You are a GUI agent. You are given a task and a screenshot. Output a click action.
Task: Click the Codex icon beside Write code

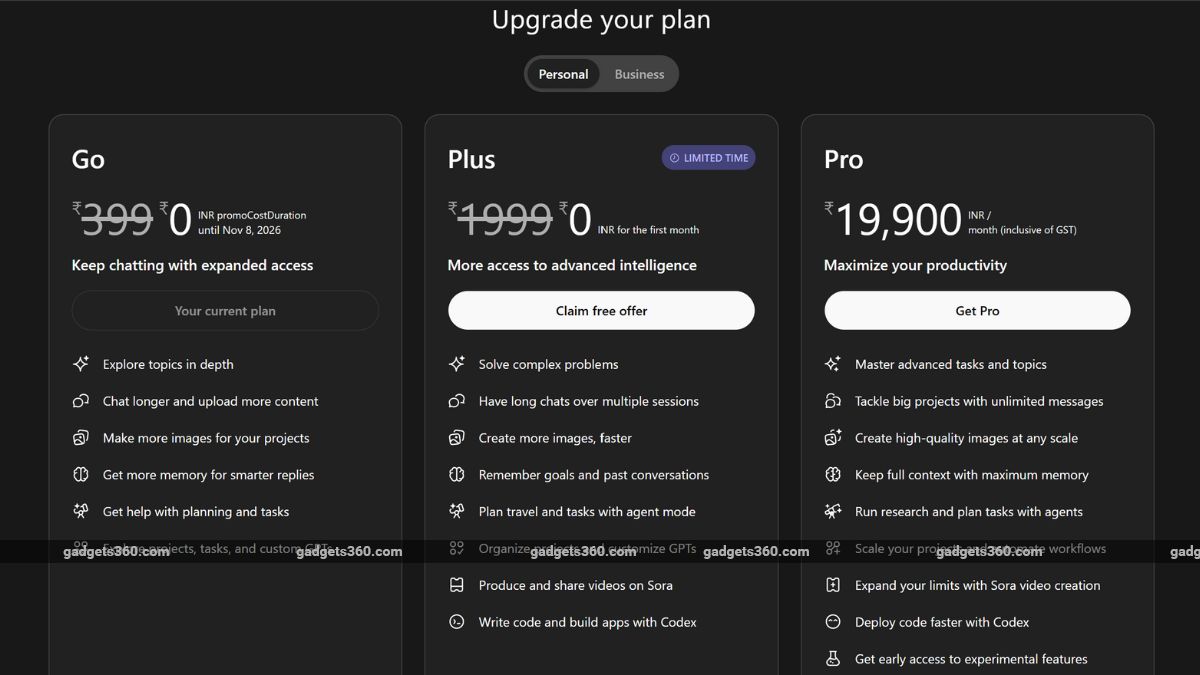(x=457, y=622)
